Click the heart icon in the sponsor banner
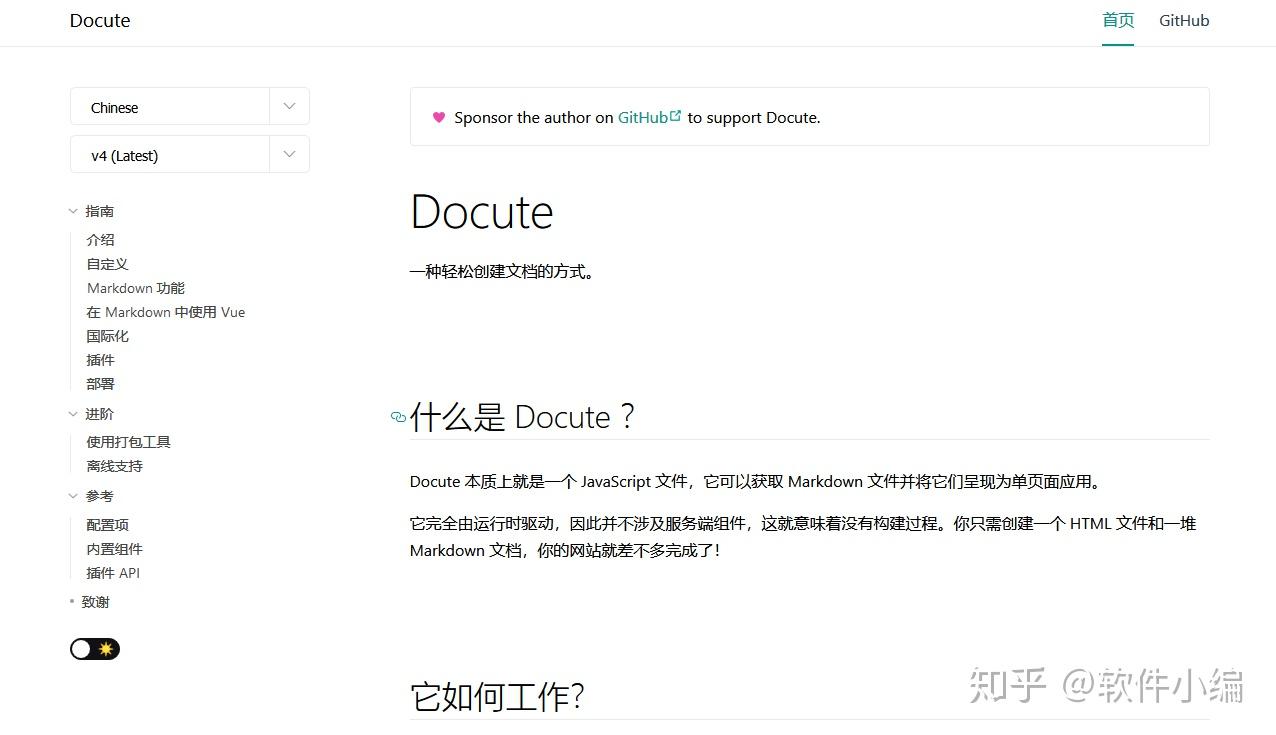The height and width of the screenshot is (735, 1276). (439, 117)
